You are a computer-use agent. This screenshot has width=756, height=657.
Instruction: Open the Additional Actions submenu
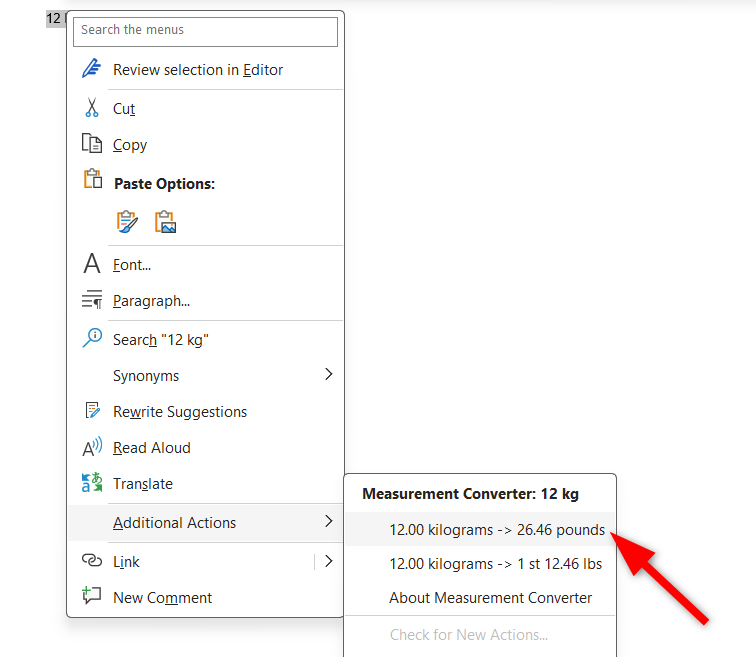[x=206, y=523]
